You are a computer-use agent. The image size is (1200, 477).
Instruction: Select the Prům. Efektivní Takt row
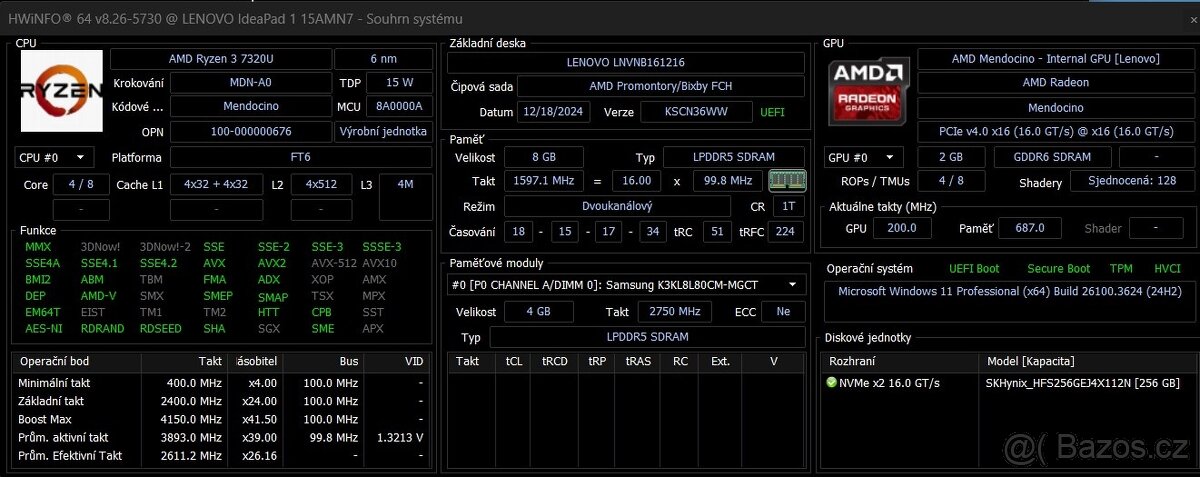223,455
